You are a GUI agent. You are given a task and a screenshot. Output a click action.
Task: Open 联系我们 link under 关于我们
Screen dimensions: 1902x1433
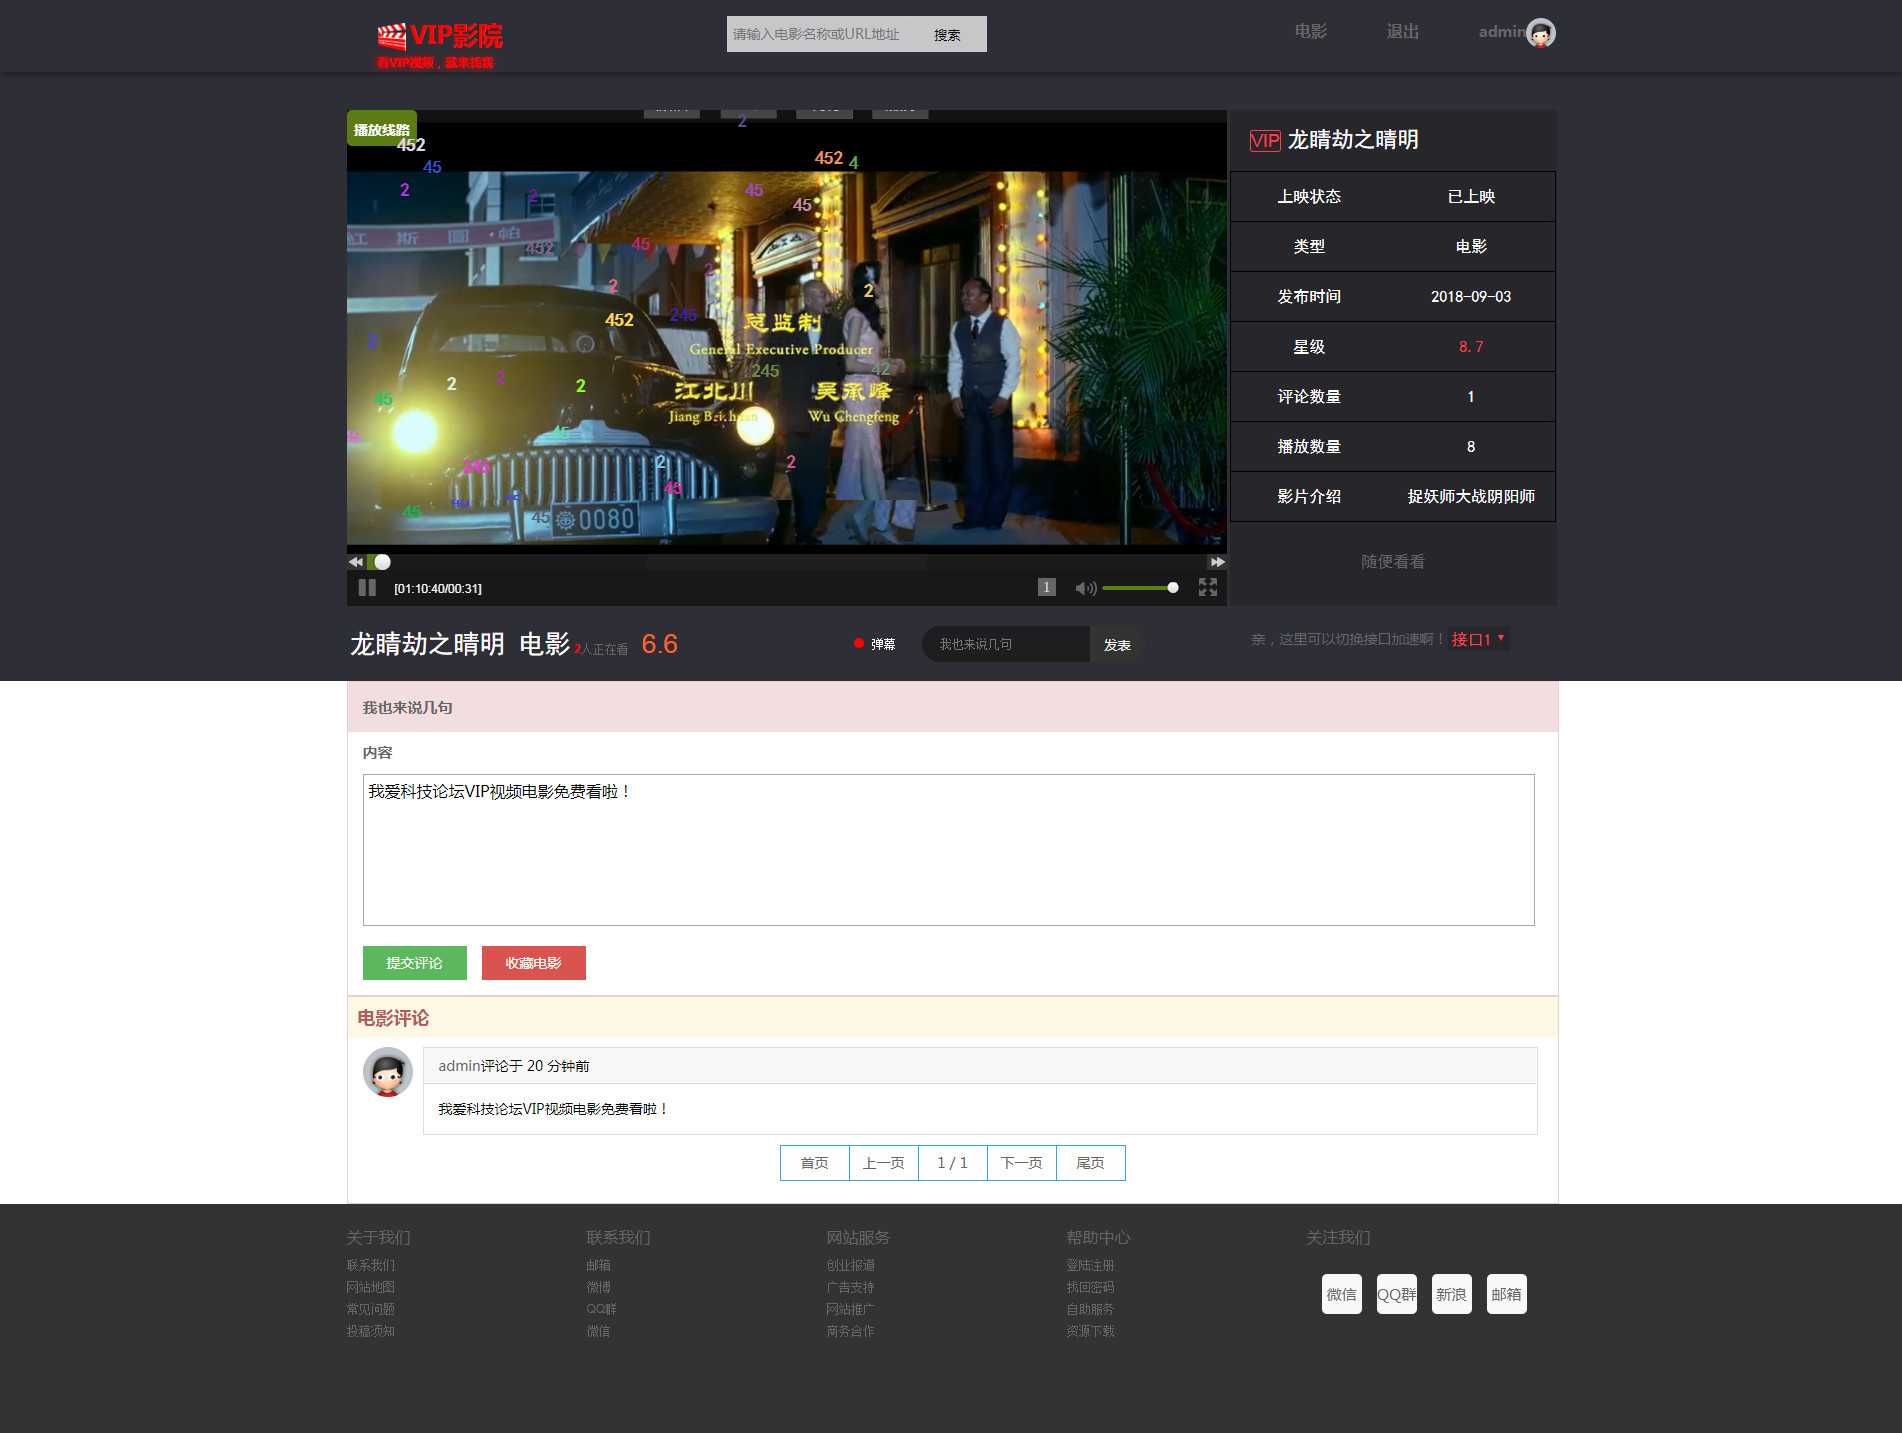pos(370,1265)
